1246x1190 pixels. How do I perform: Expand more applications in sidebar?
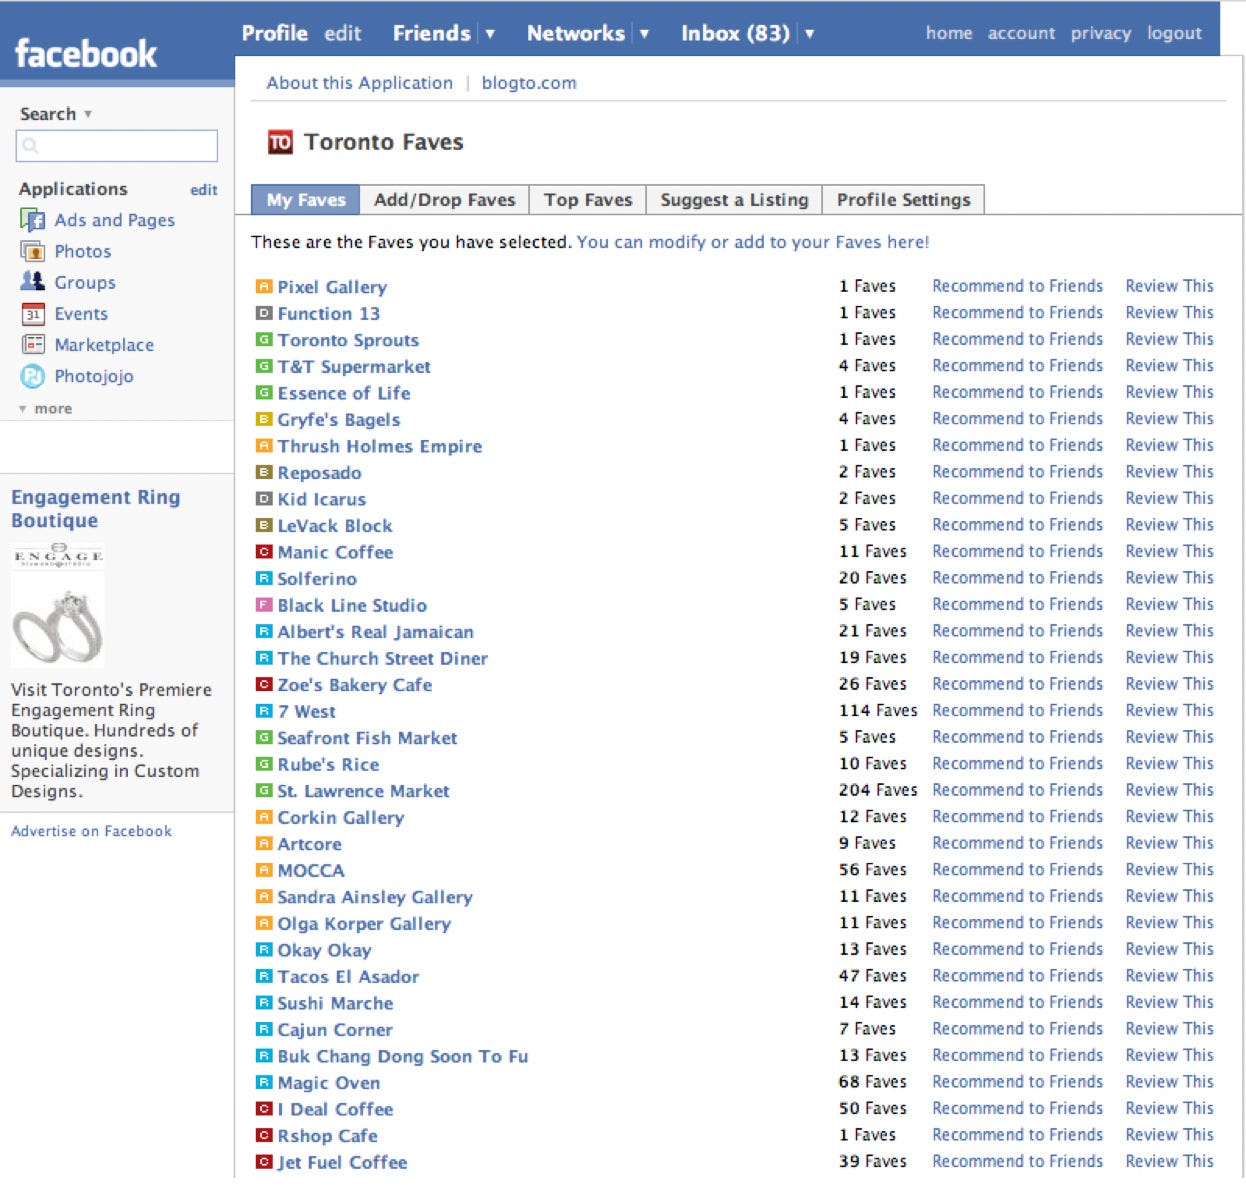coord(46,409)
